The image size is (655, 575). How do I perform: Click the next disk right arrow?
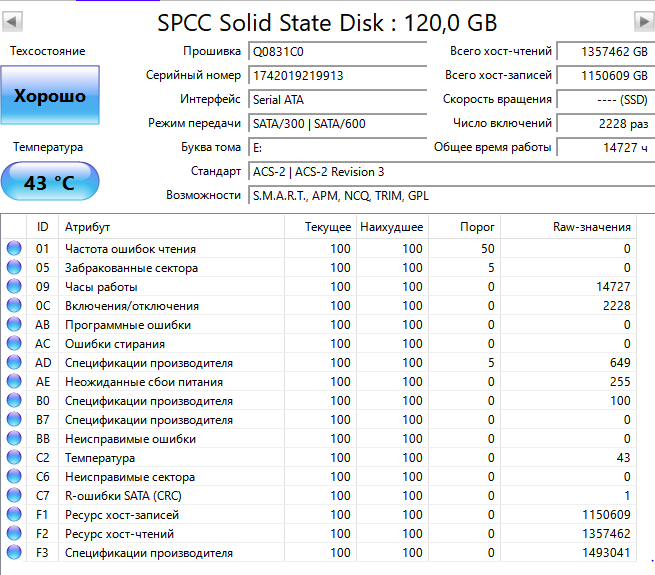(x=643, y=22)
